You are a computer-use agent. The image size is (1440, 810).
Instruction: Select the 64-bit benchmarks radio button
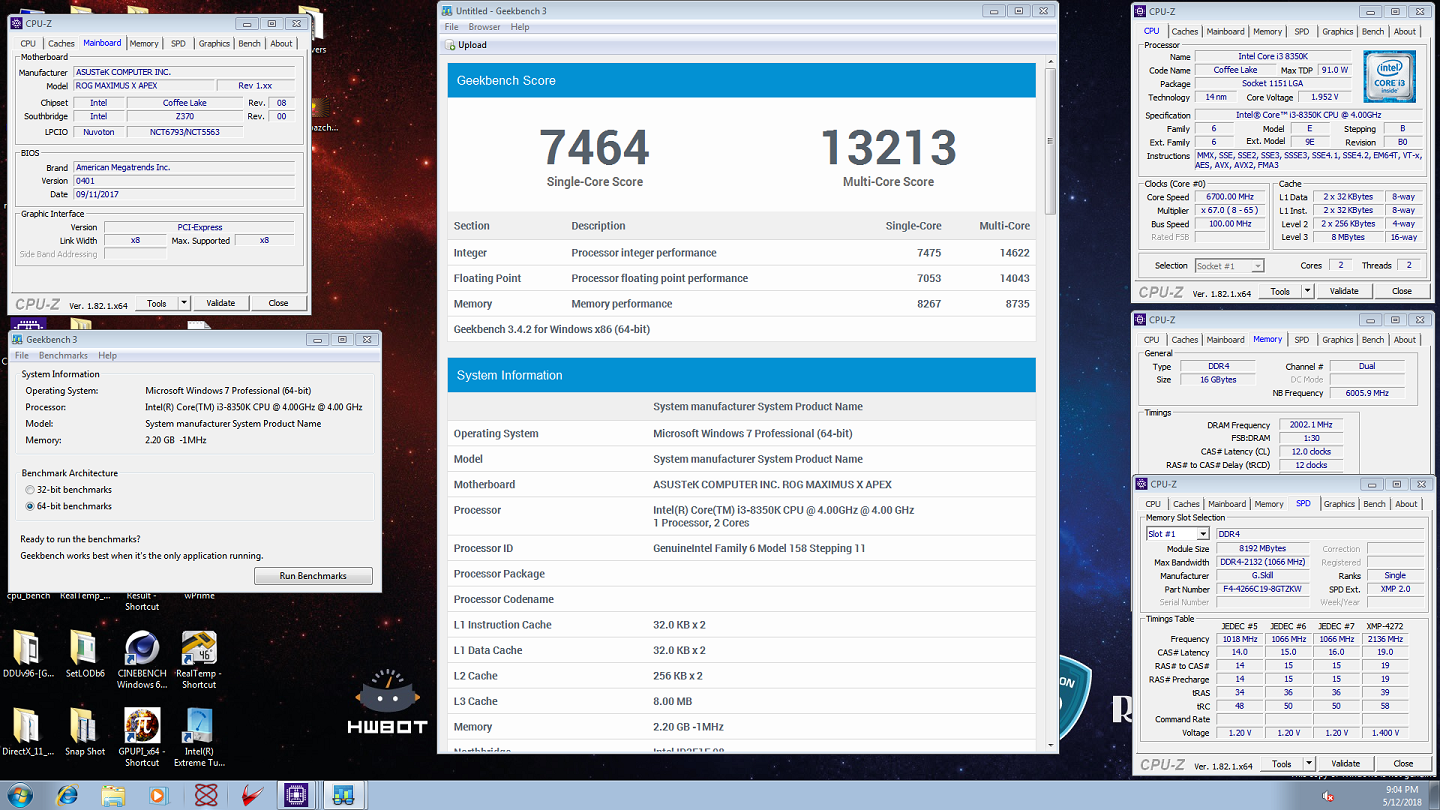(30, 507)
